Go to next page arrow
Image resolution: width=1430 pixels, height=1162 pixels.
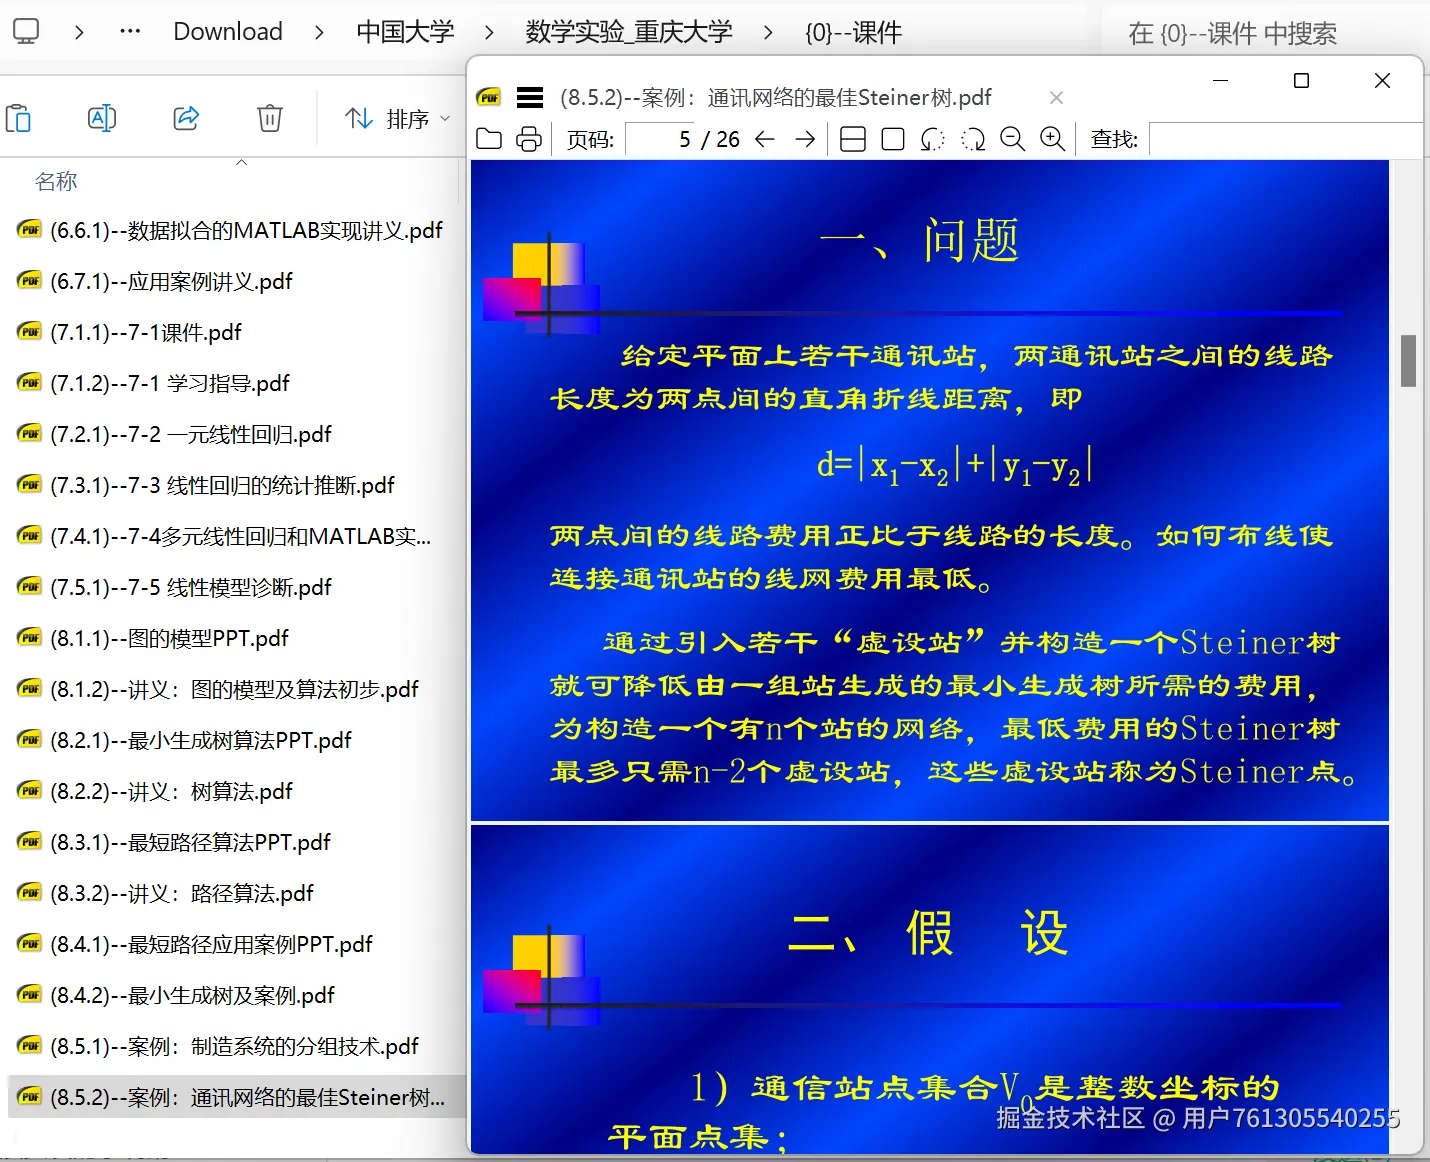tap(805, 139)
